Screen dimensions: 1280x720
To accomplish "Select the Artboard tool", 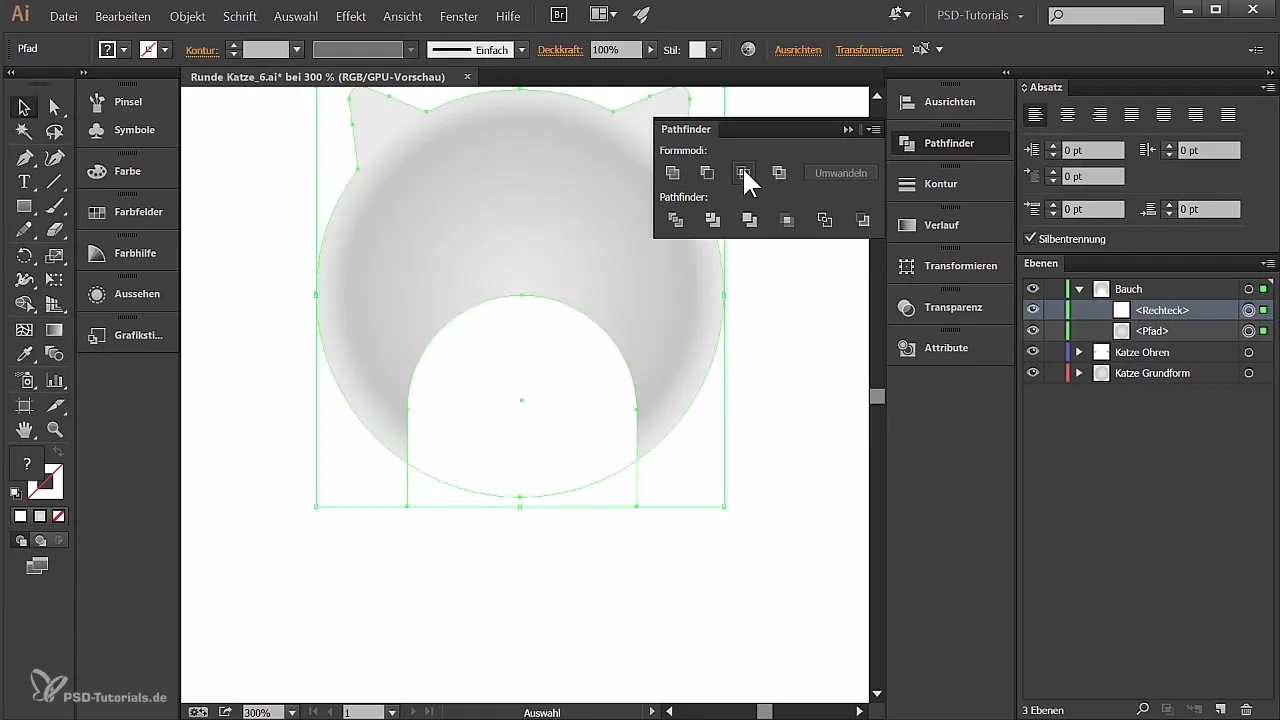I will pos(24,405).
